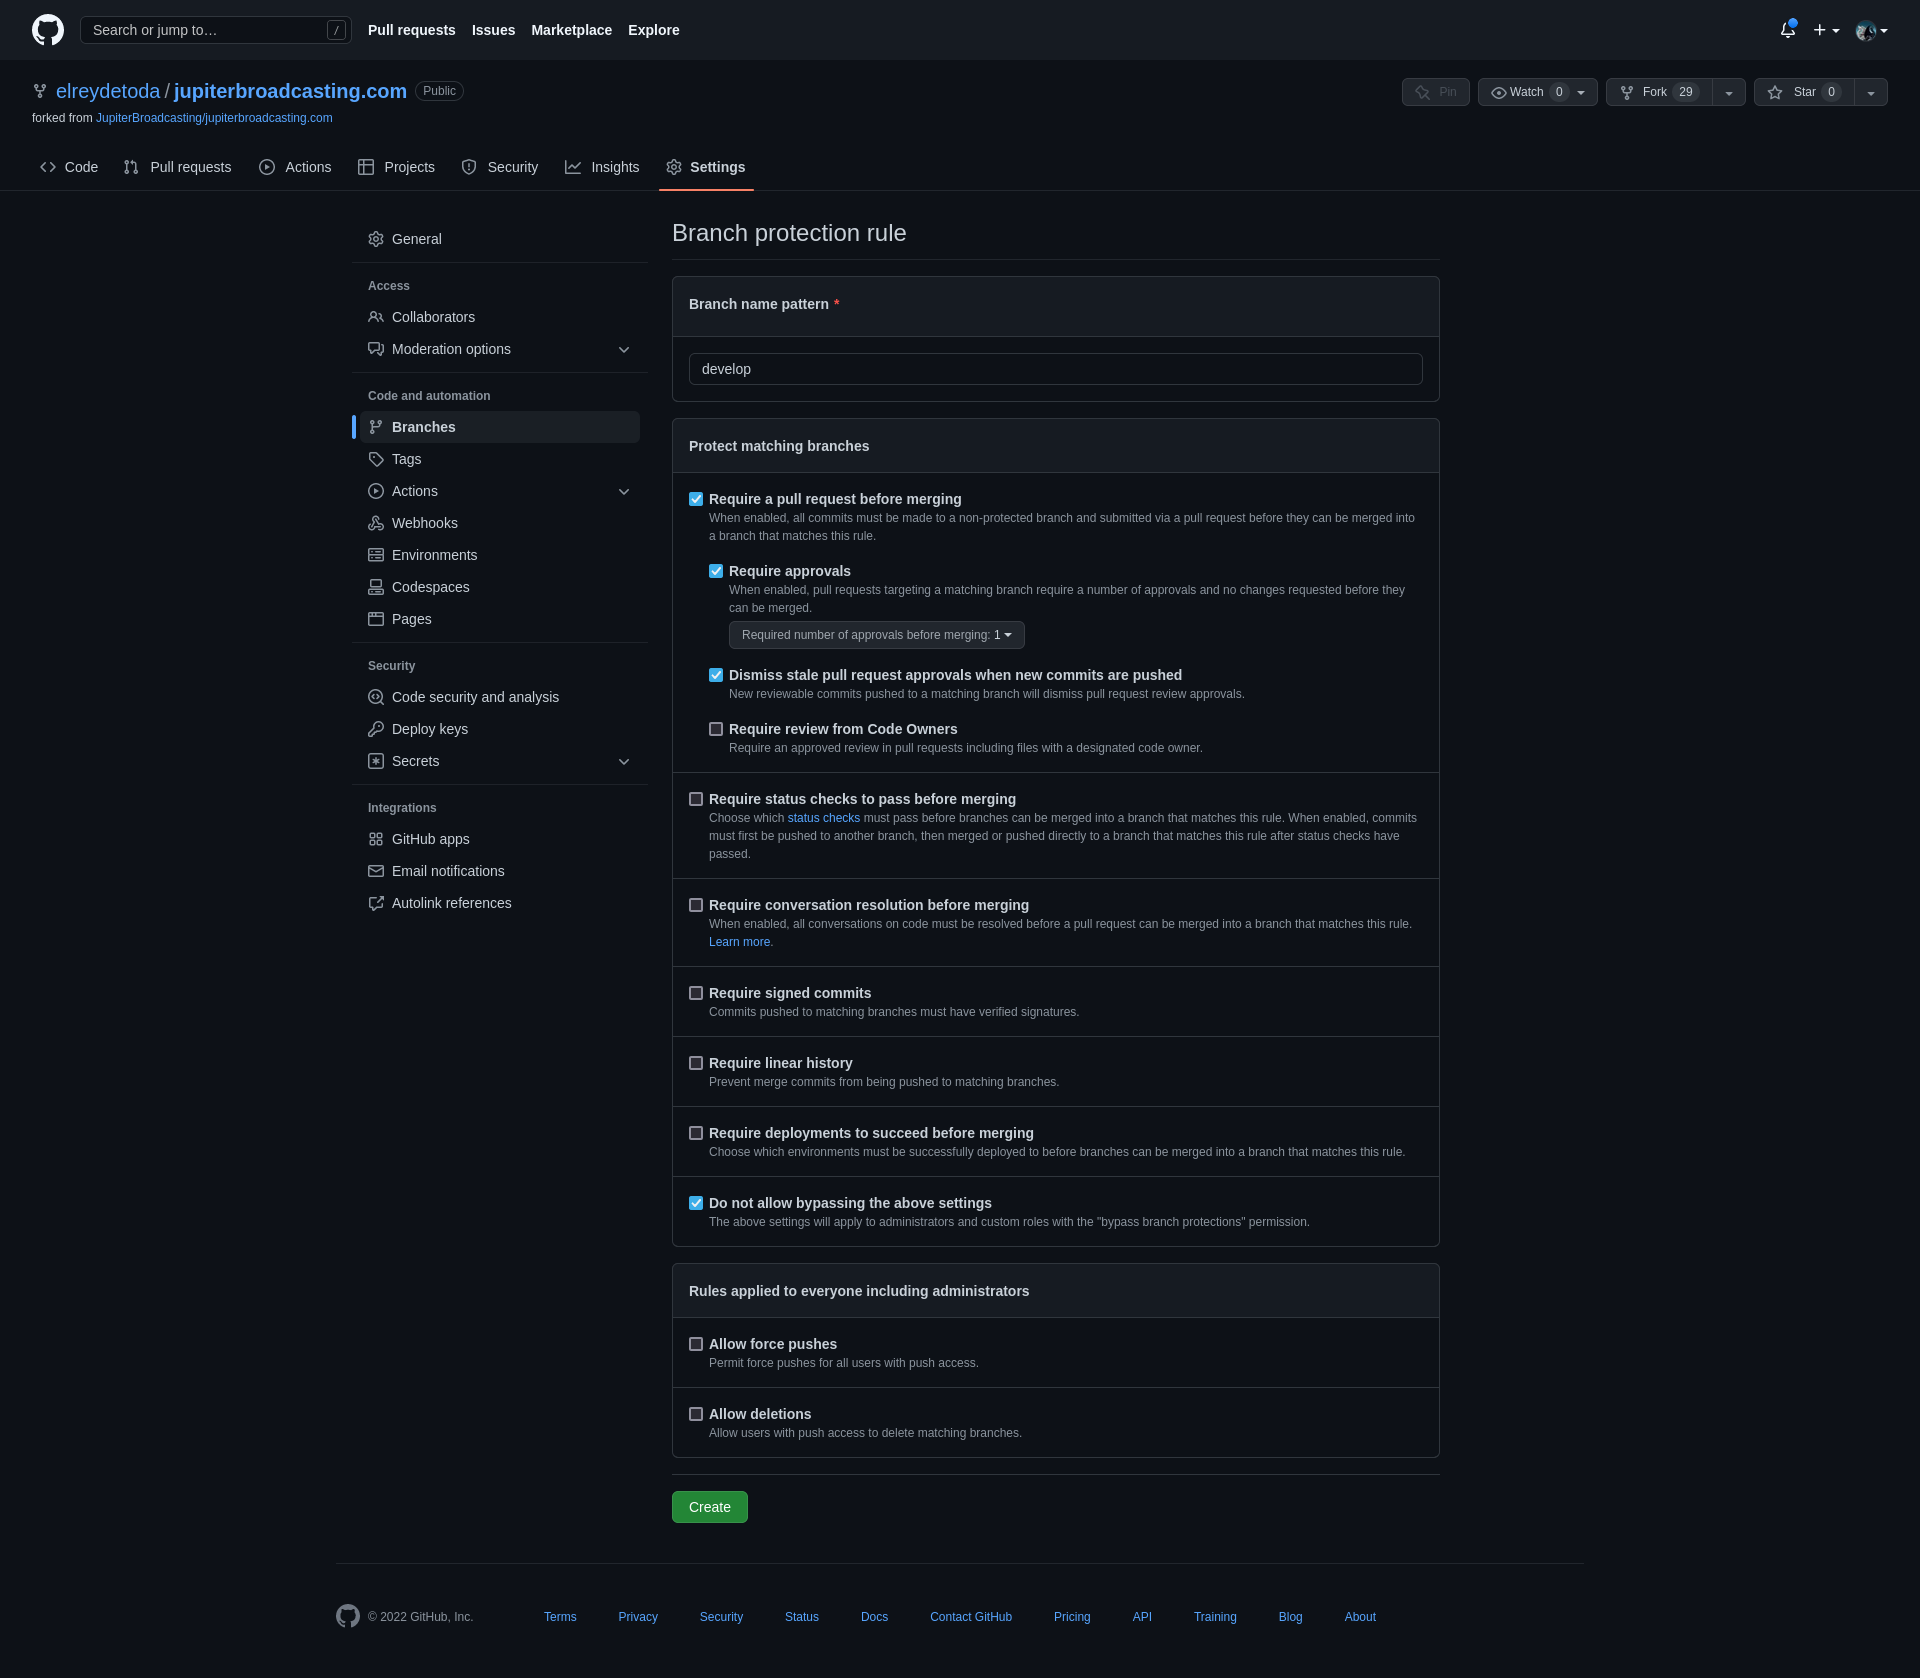Switch to the Insights tab
Screen dimensions: 1920x1678
[x=602, y=167]
